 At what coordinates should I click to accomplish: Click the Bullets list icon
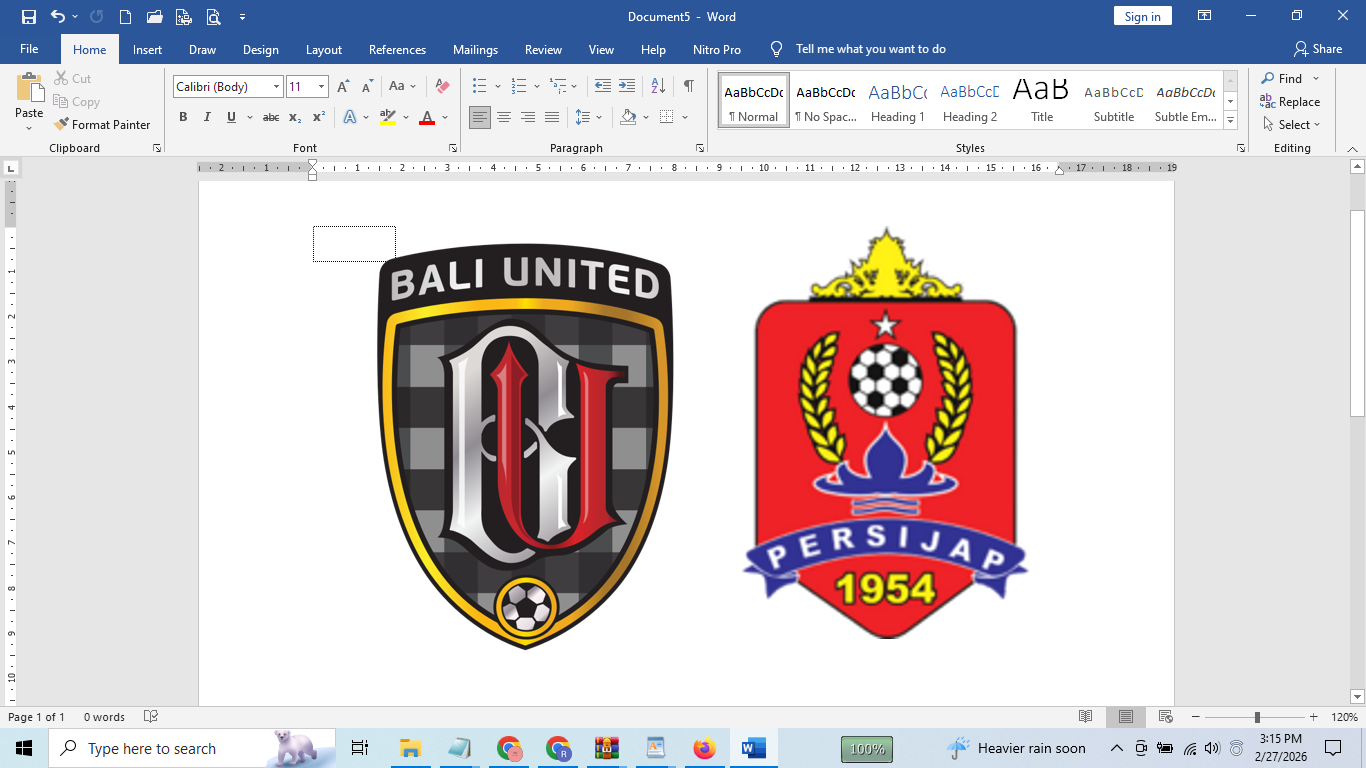click(480, 87)
